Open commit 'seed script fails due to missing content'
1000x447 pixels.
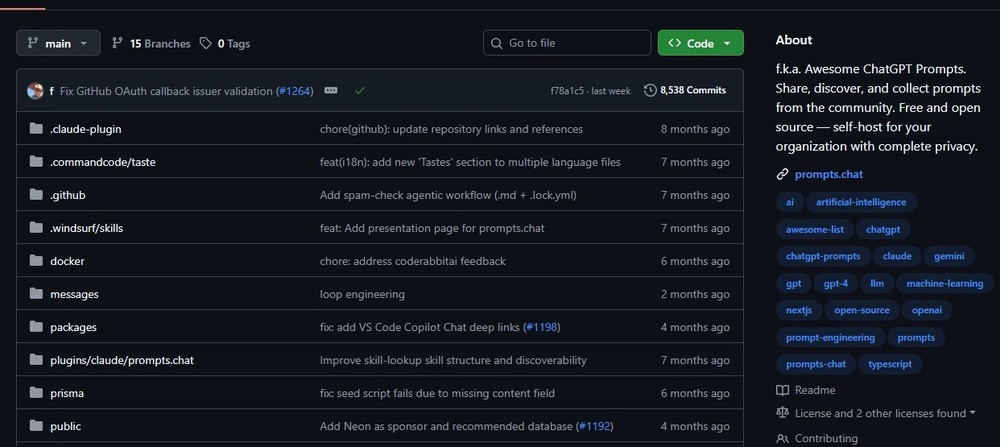(x=437, y=394)
